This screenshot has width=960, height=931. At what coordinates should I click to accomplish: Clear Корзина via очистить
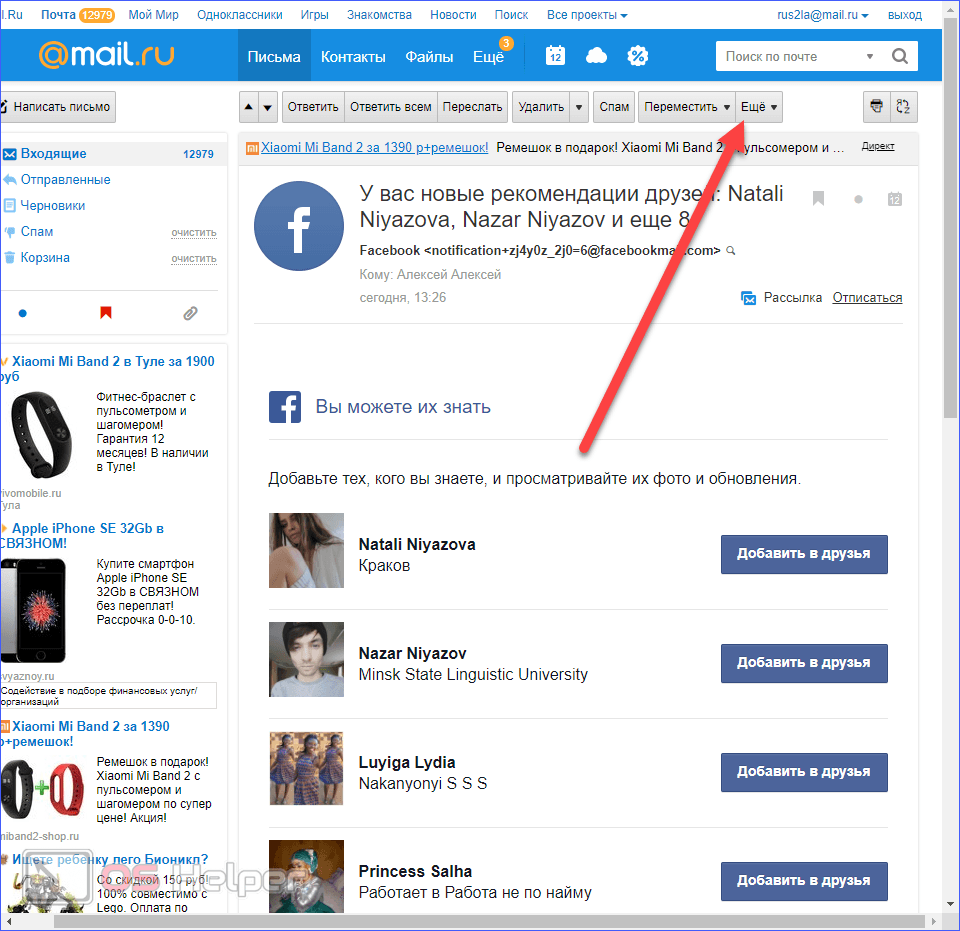click(x=193, y=259)
